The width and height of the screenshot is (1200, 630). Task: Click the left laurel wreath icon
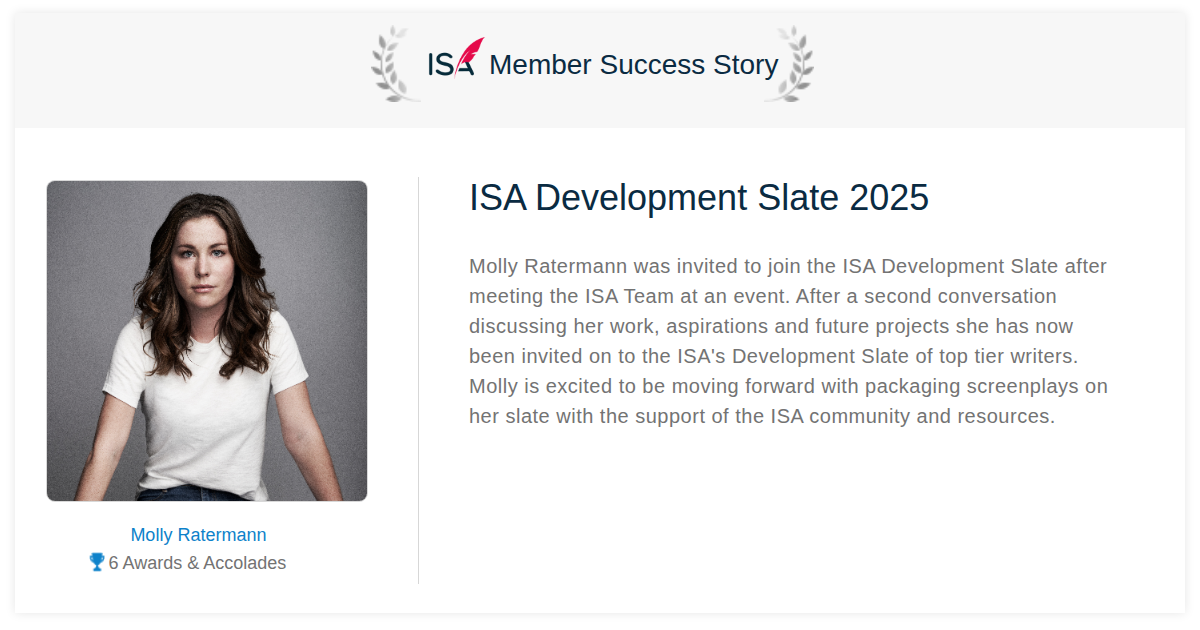[x=392, y=64]
